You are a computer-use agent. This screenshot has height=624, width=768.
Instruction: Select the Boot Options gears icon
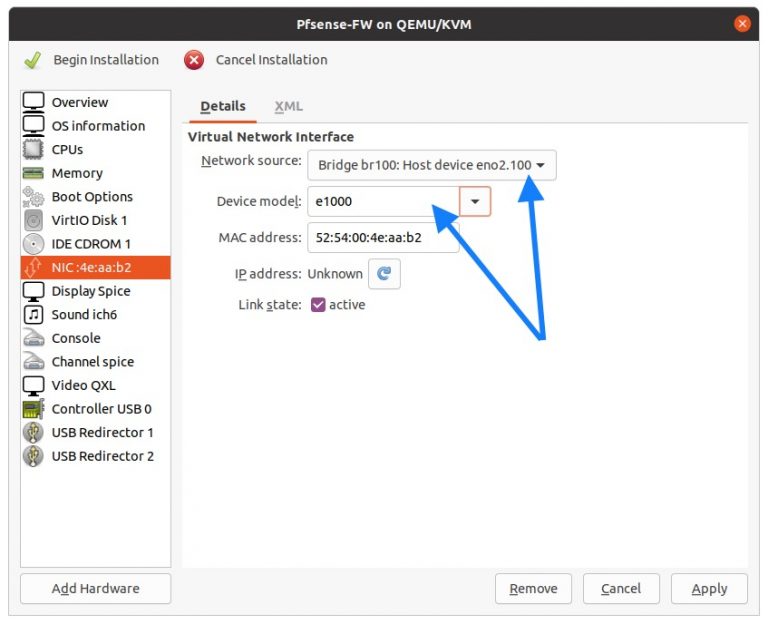click(33, 196)
